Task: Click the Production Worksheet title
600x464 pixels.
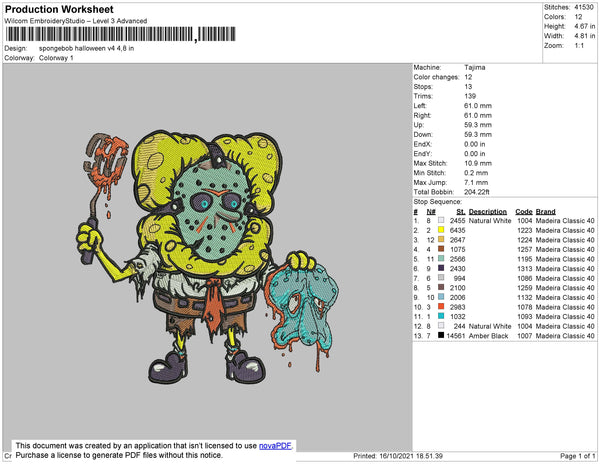Action: pos(59,10)
